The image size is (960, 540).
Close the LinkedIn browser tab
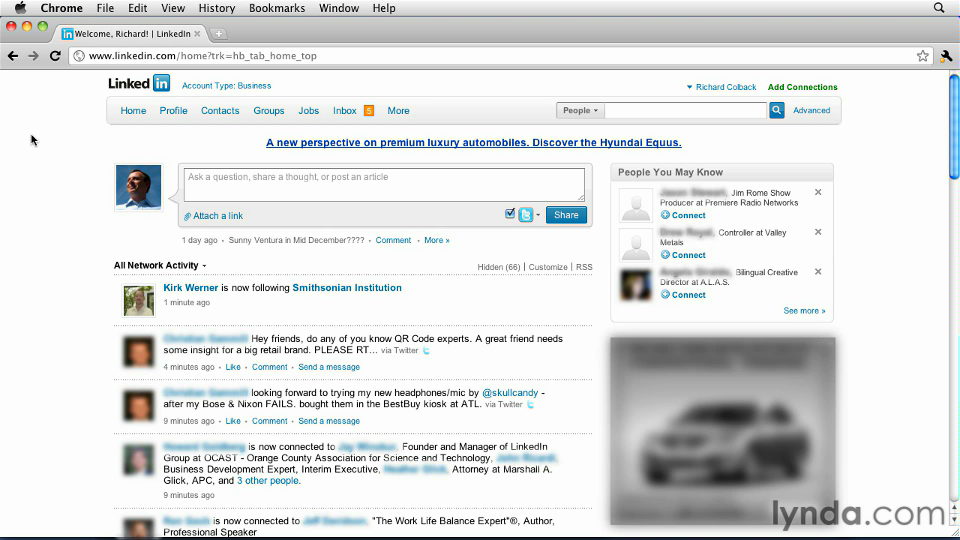pyautogui.click(x=197, y=34)
